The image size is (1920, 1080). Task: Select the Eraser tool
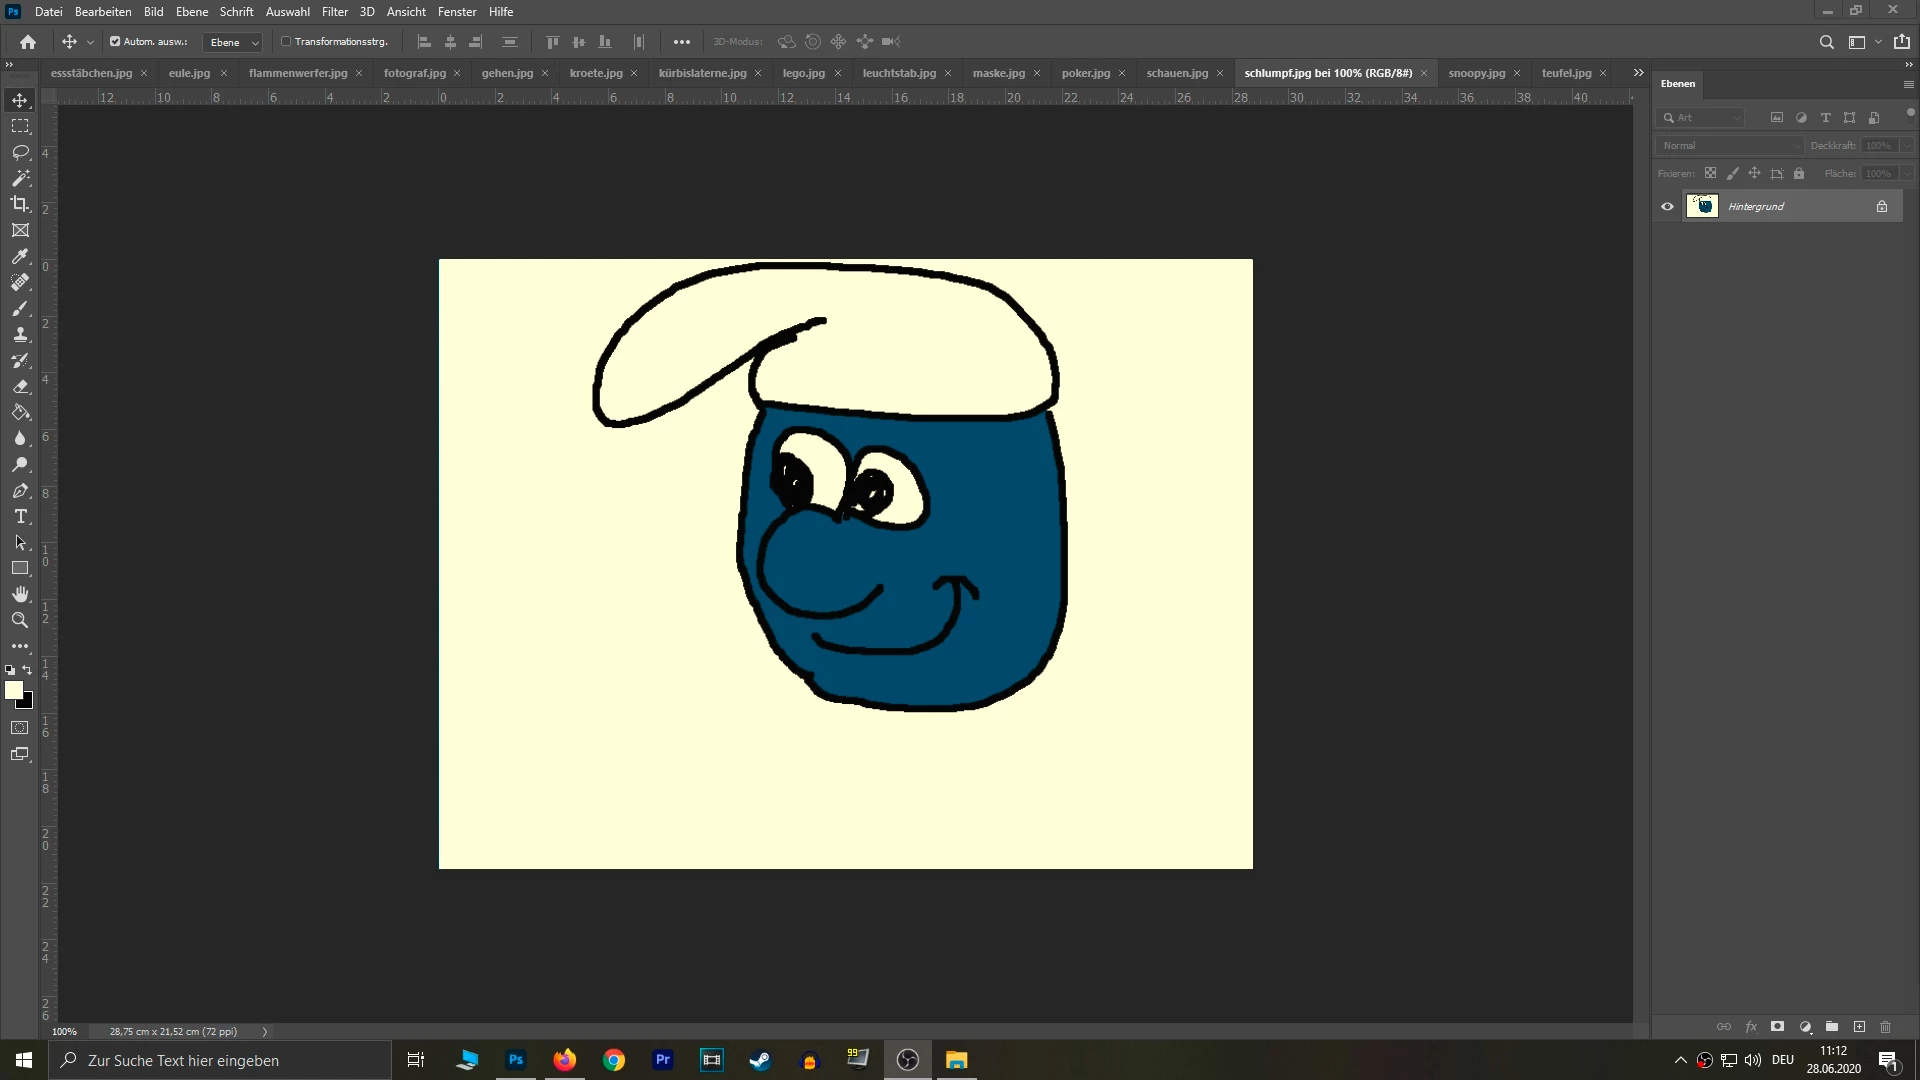coord(20,386)
